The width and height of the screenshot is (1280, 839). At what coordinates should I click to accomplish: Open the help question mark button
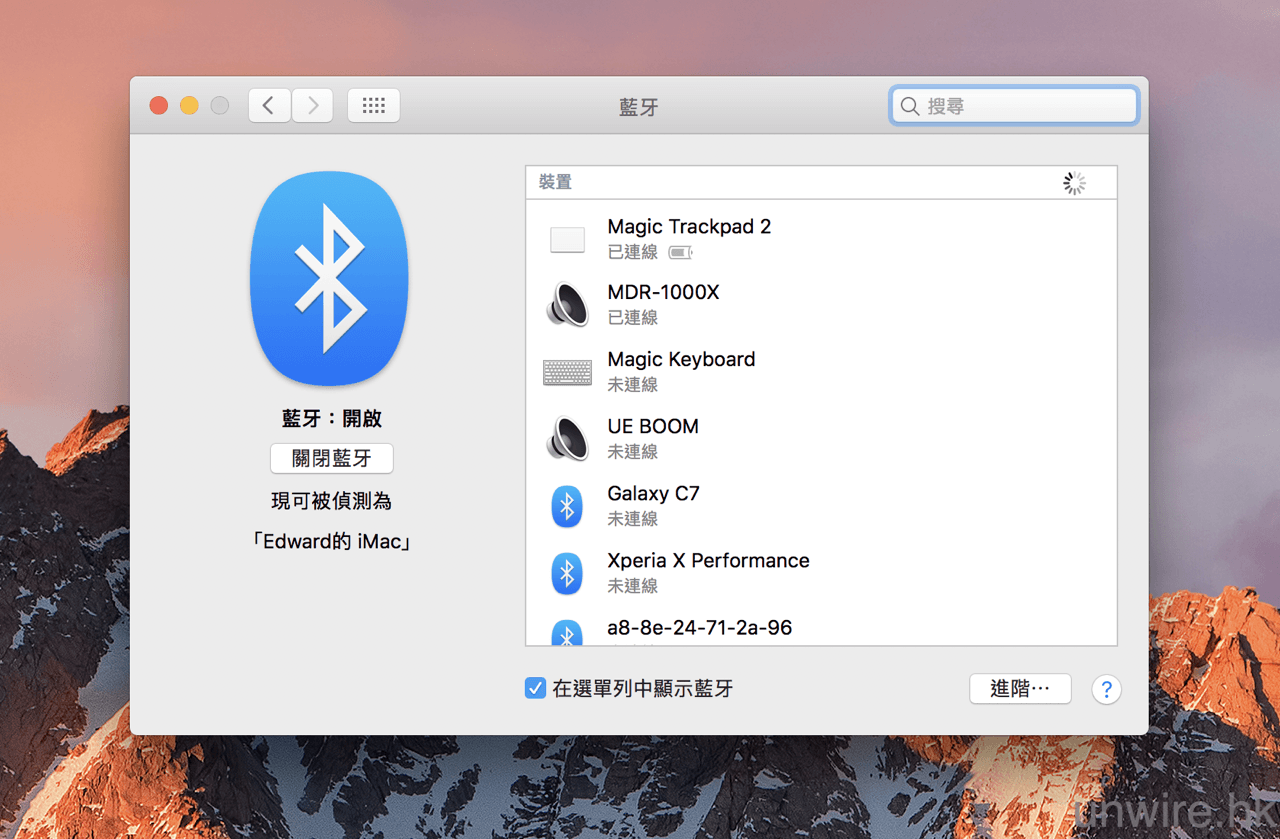coord(1106,689)
